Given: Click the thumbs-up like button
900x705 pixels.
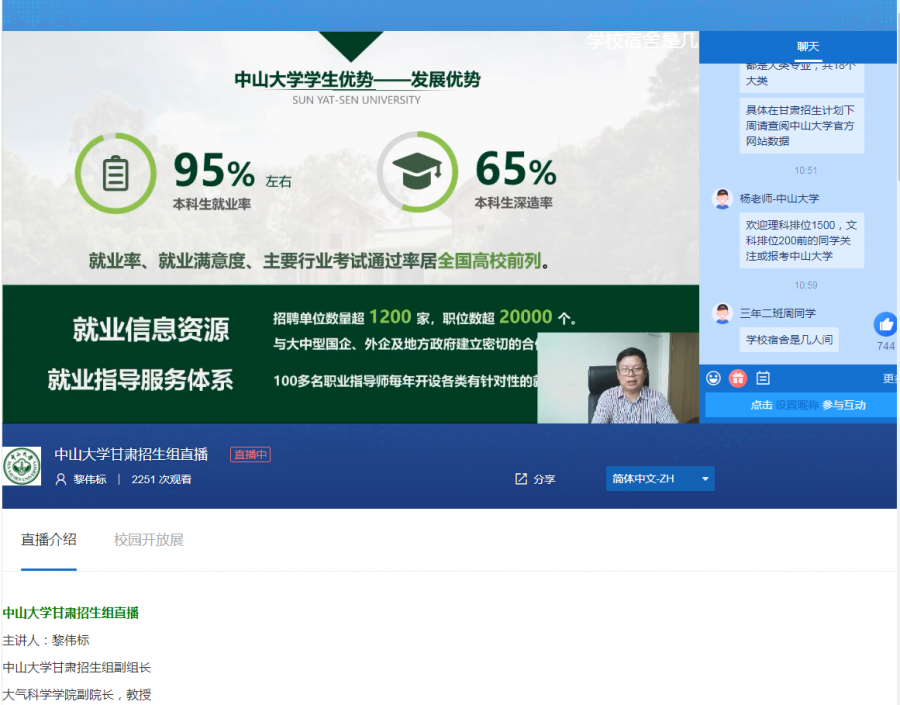Looking at the screenshot, I should [x=885, y=324].
